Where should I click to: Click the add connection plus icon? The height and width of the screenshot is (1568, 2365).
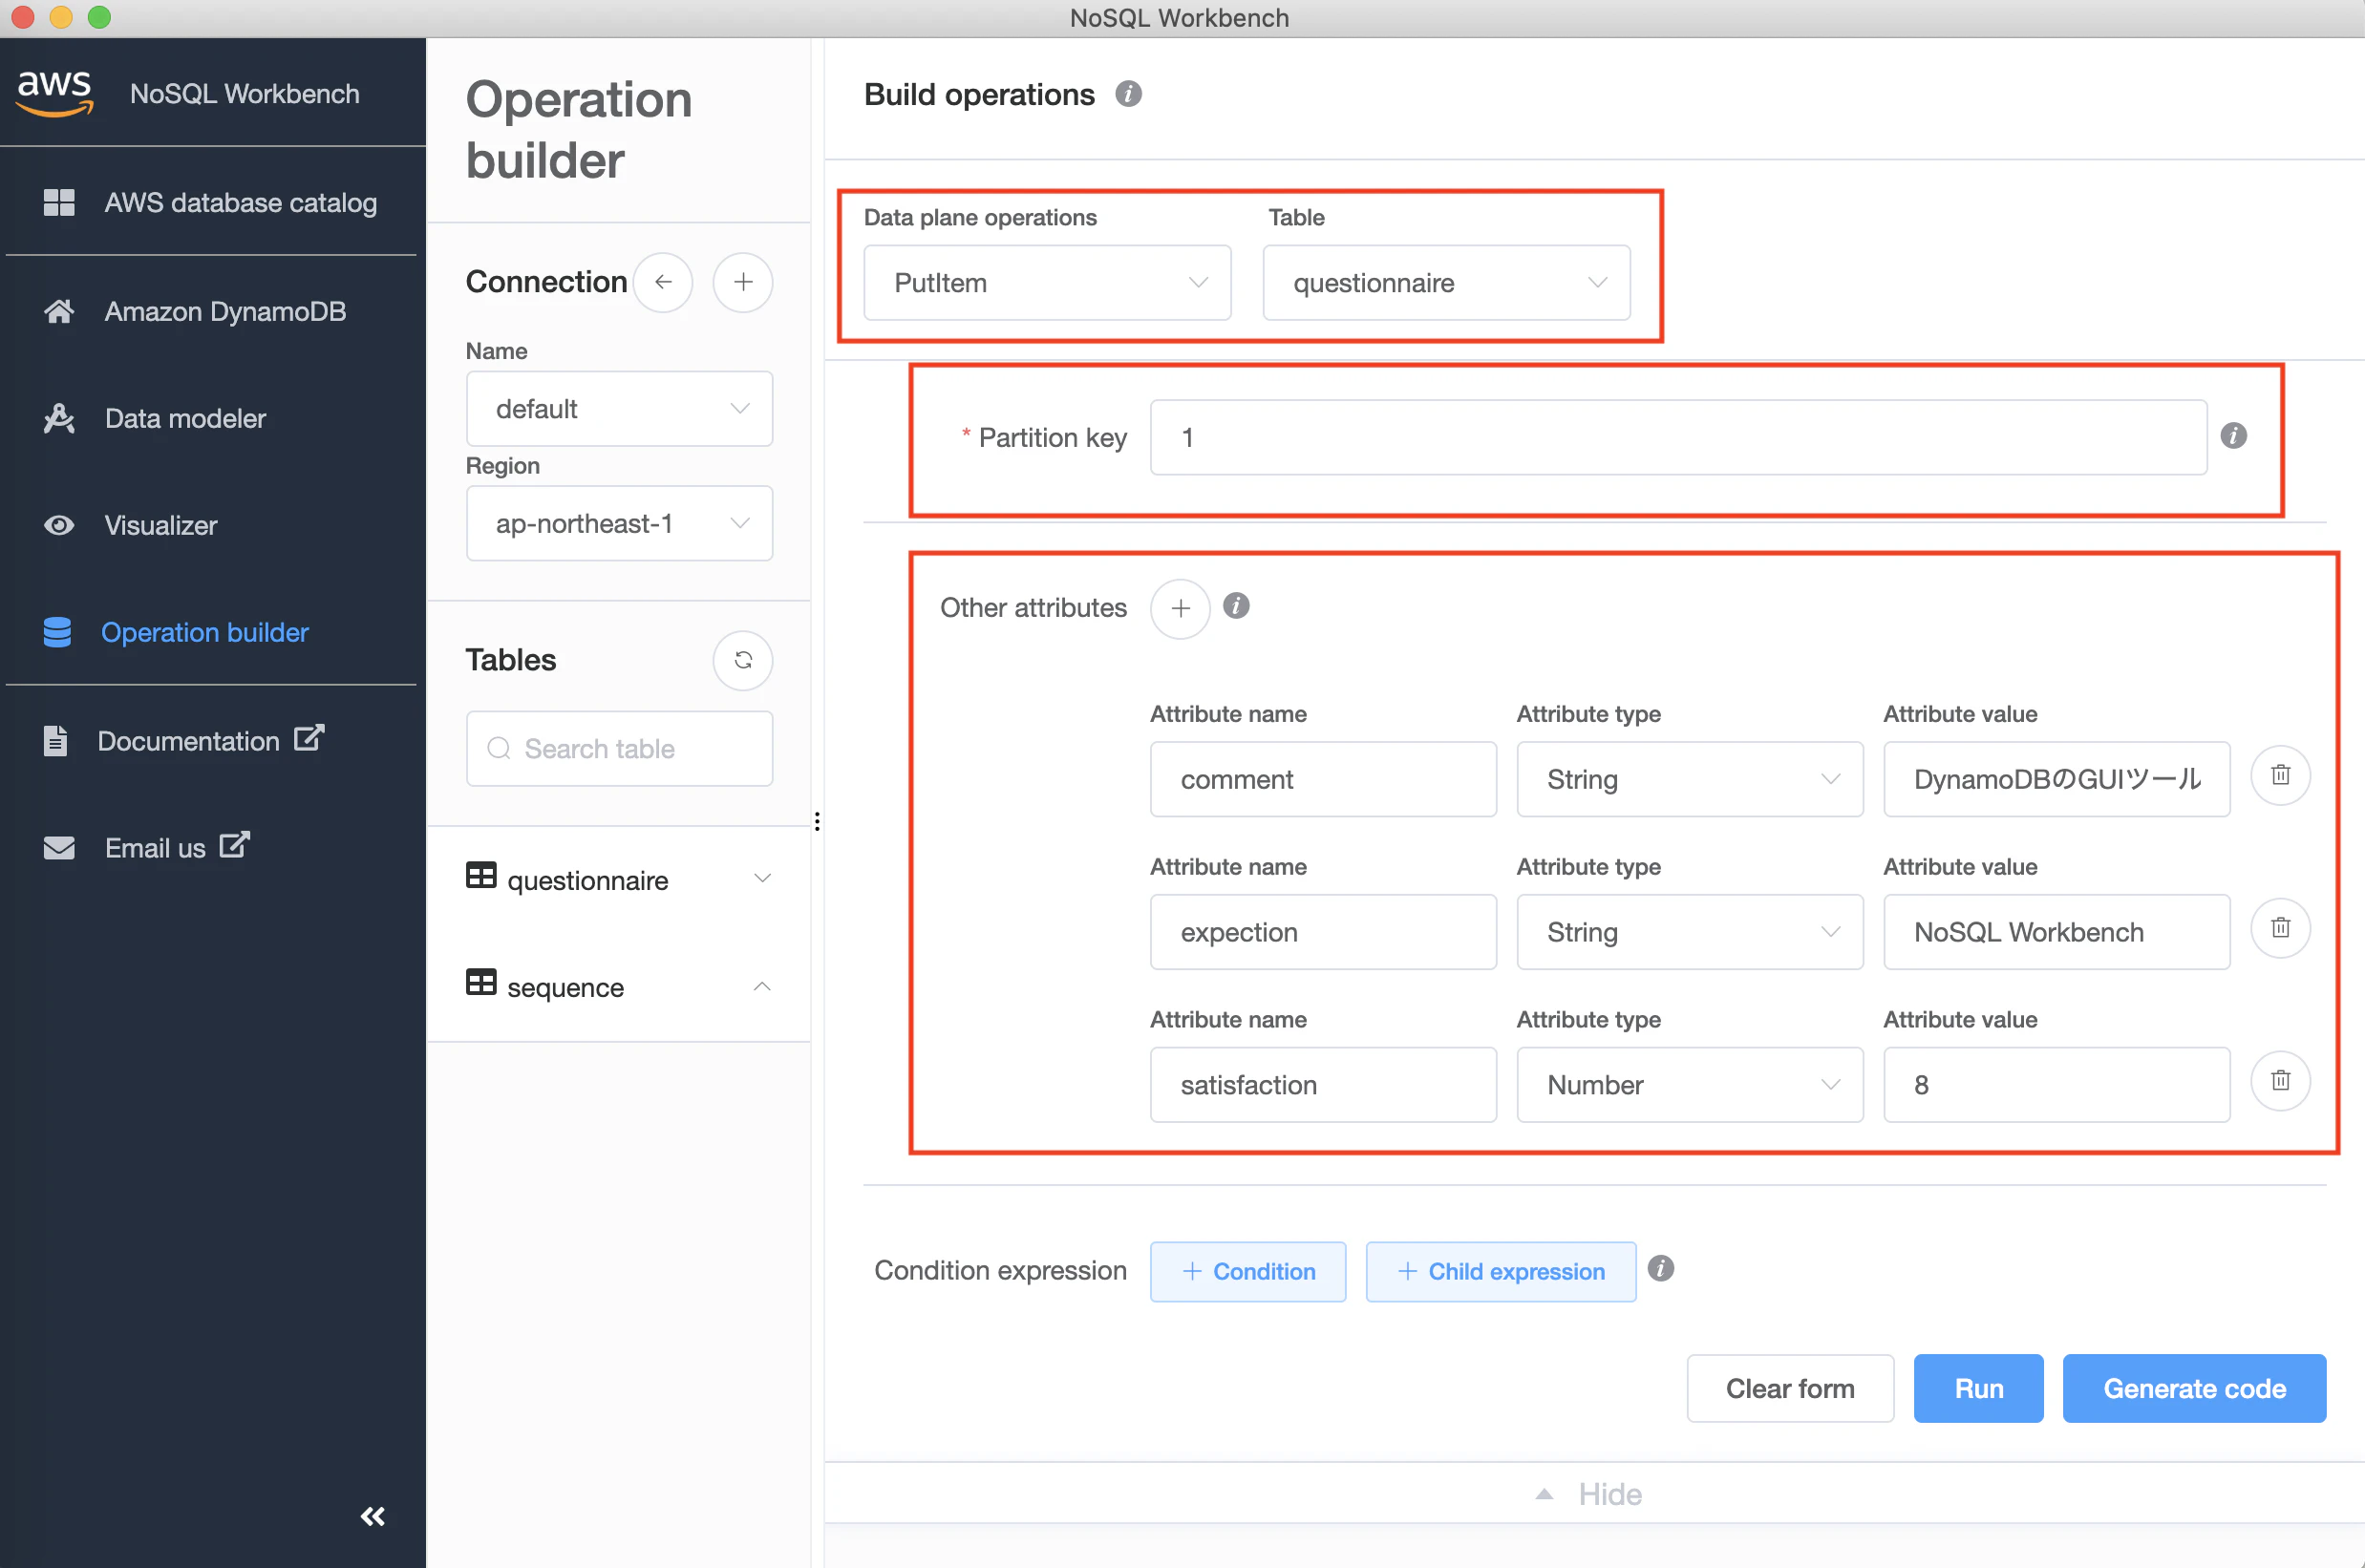click(x=742, y=282)
